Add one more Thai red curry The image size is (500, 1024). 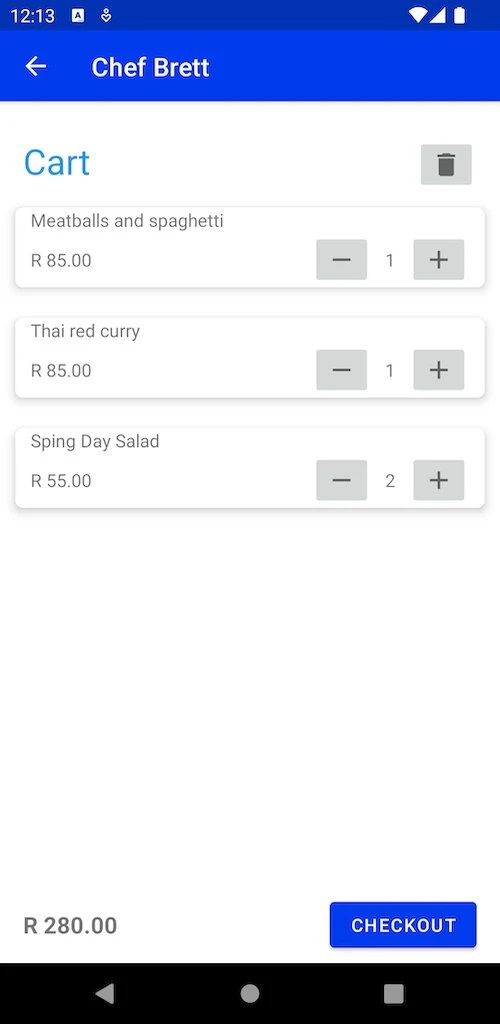(x=439, y=370)
